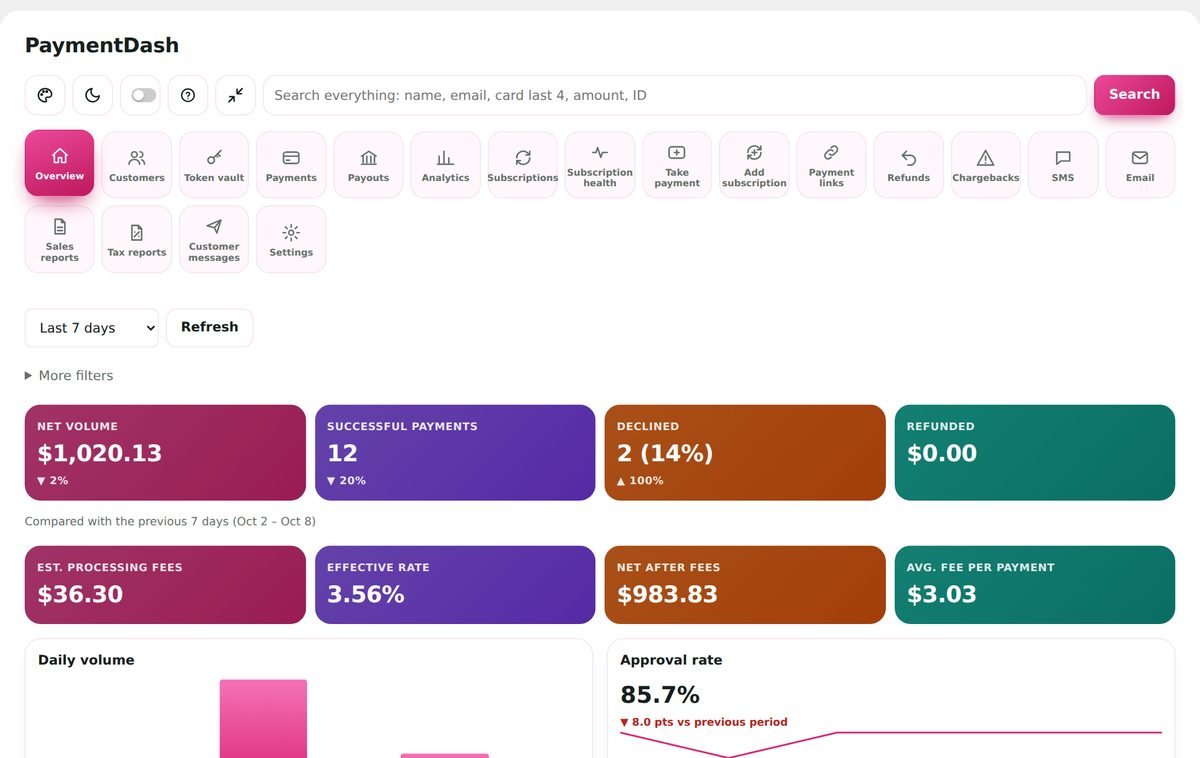Screen dimensions: 1200x758
Task: Click the Daily volume chart heading
Action: click(86, 660)
